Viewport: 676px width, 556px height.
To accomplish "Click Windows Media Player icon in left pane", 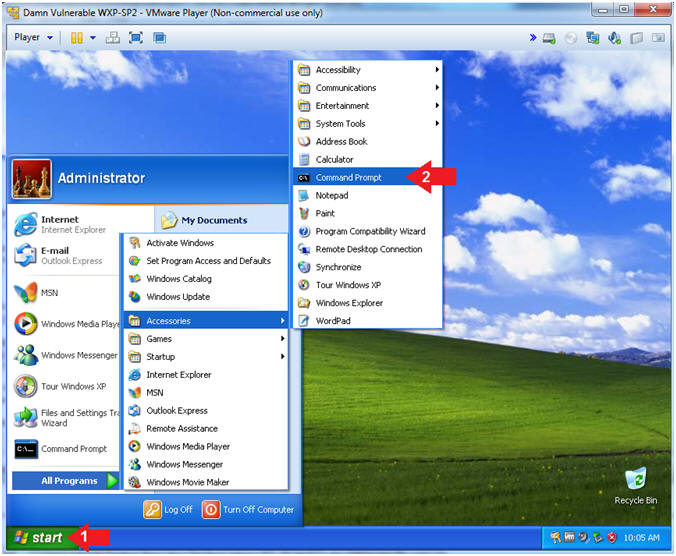I will (25, 324).
